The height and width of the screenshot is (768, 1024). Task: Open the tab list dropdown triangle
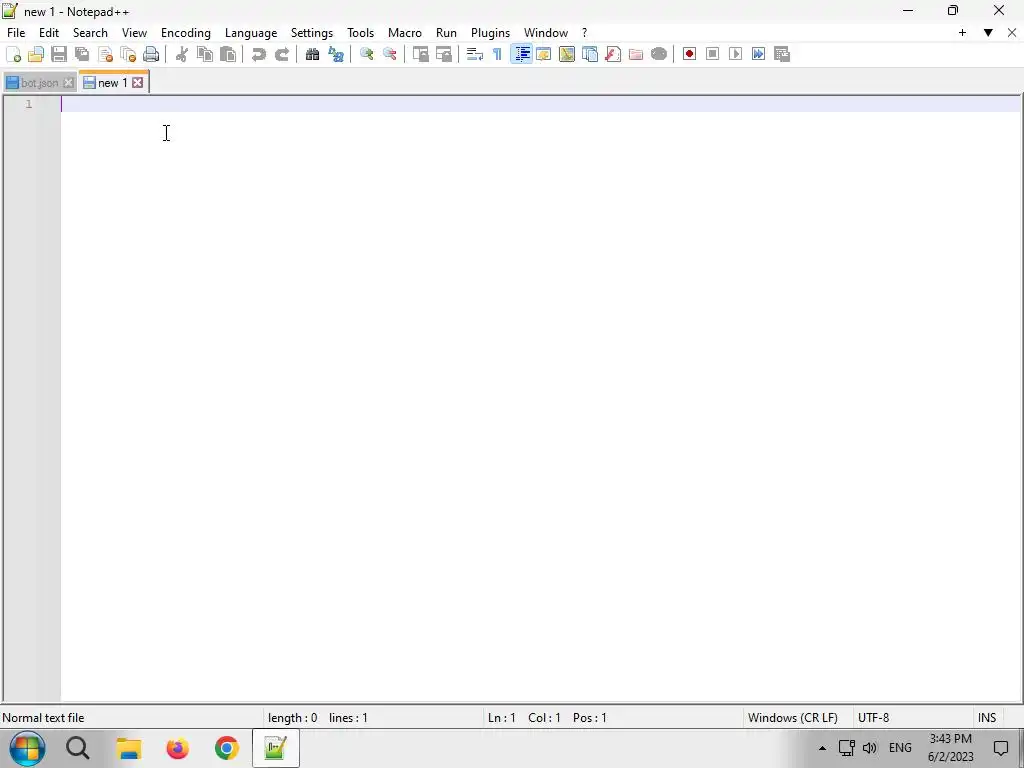click(988, 33)
